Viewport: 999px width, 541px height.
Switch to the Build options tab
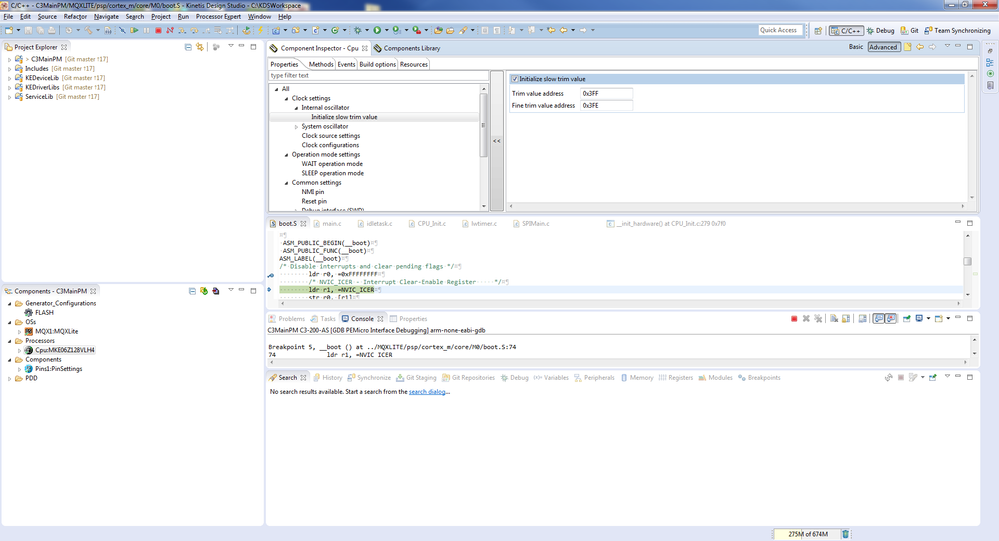click(x=377, y=64)
